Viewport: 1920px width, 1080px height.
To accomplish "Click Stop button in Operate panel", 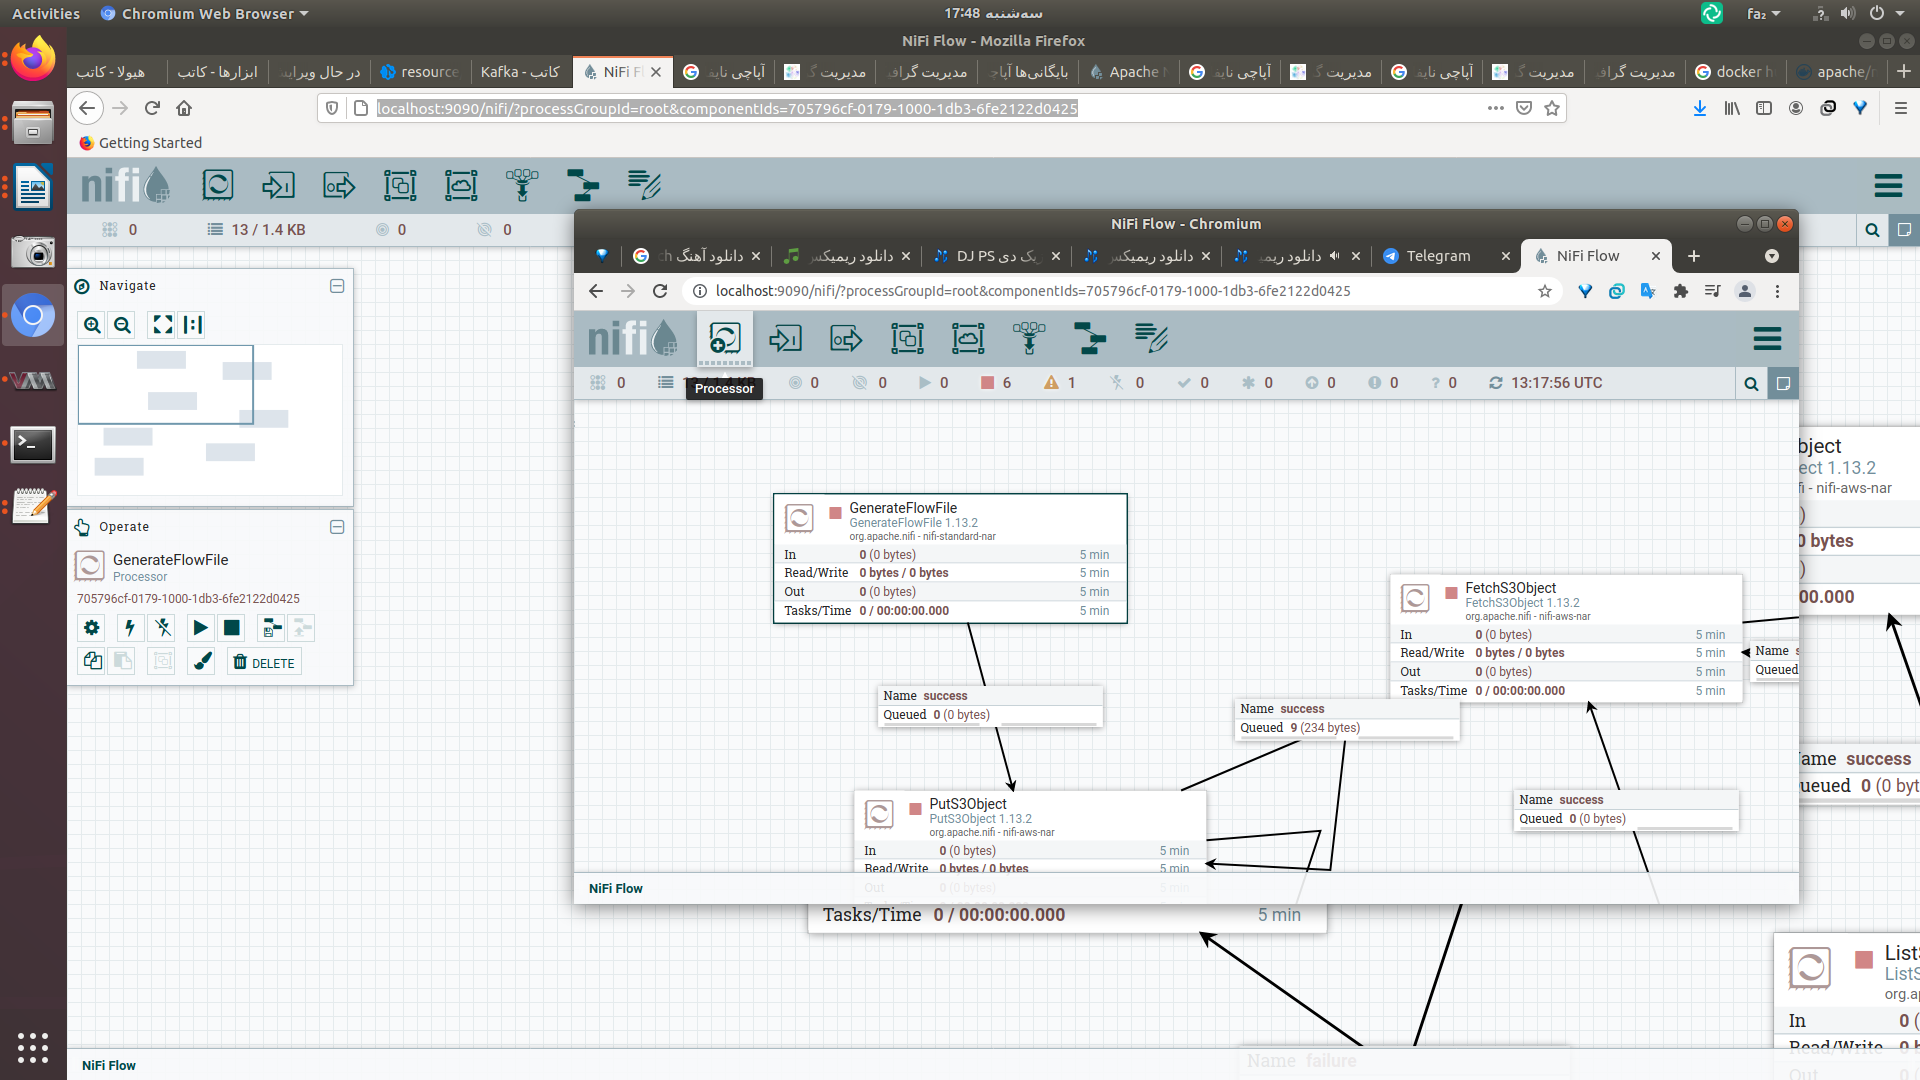I will coord(231,628).
